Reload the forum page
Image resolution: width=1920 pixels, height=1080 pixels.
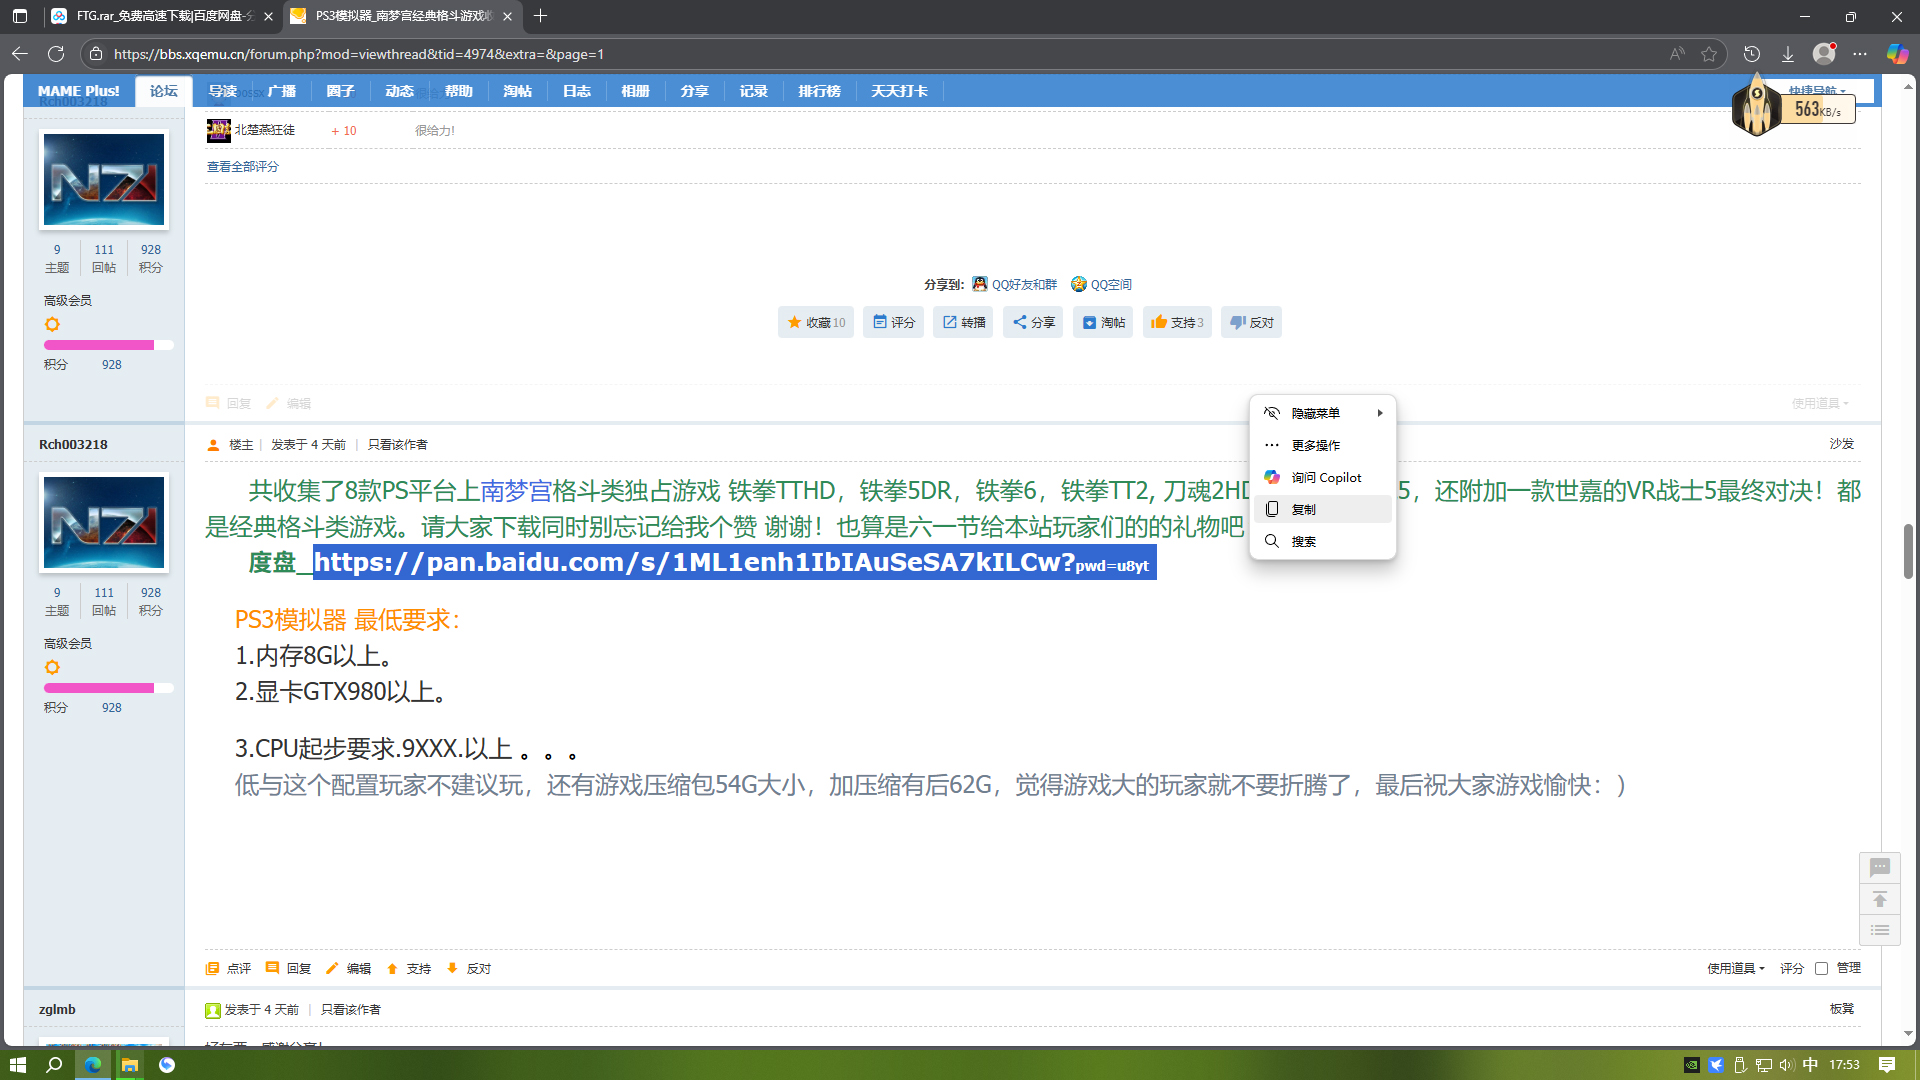(x=56, y=54)
